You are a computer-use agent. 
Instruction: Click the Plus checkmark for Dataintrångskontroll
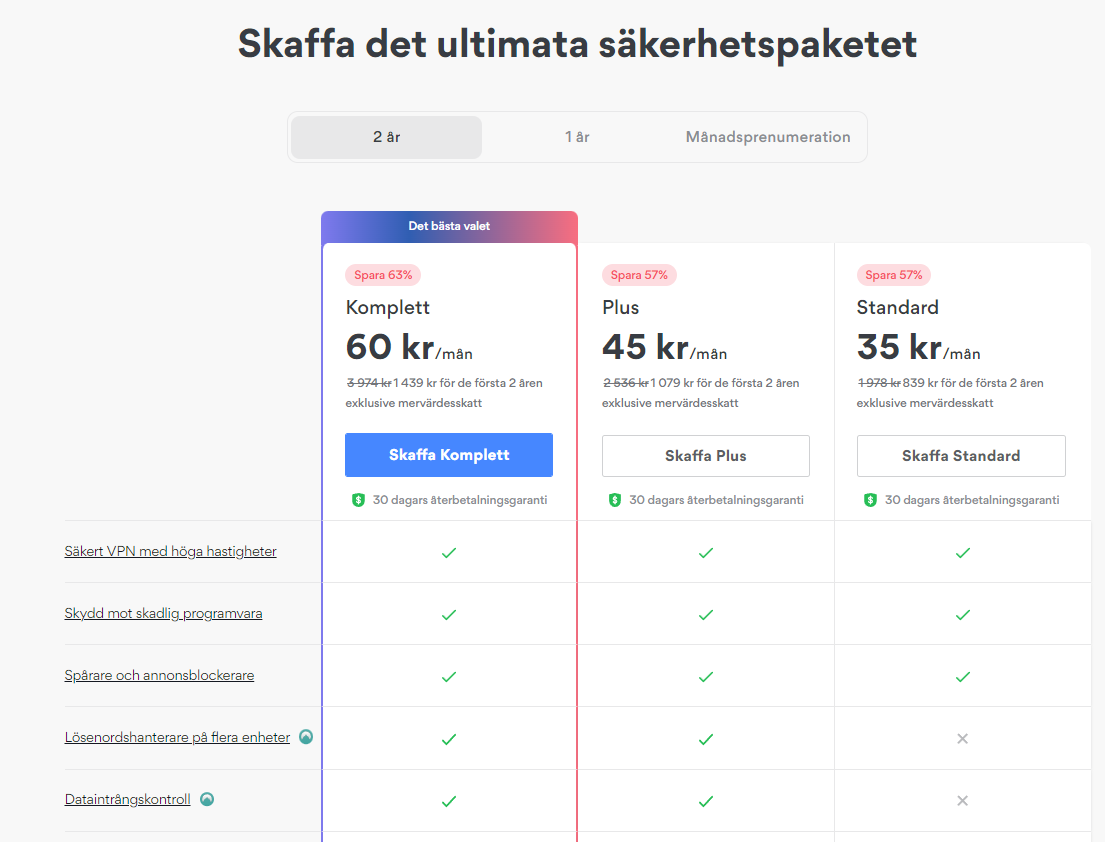(705, 800)
